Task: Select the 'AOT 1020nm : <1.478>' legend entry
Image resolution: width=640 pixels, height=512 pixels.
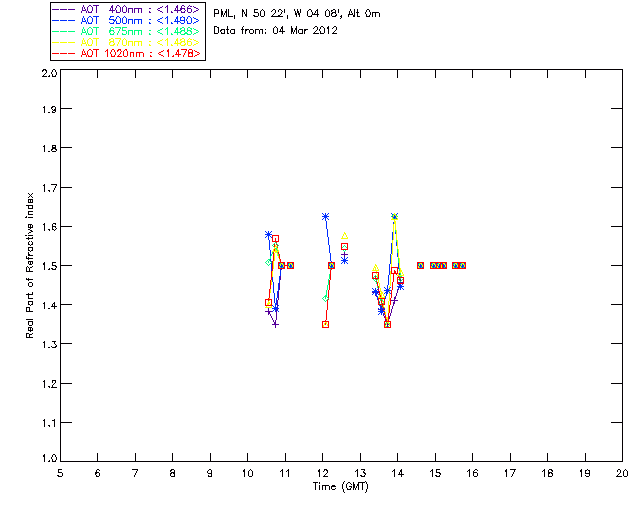Action: [x=126, y=53]
